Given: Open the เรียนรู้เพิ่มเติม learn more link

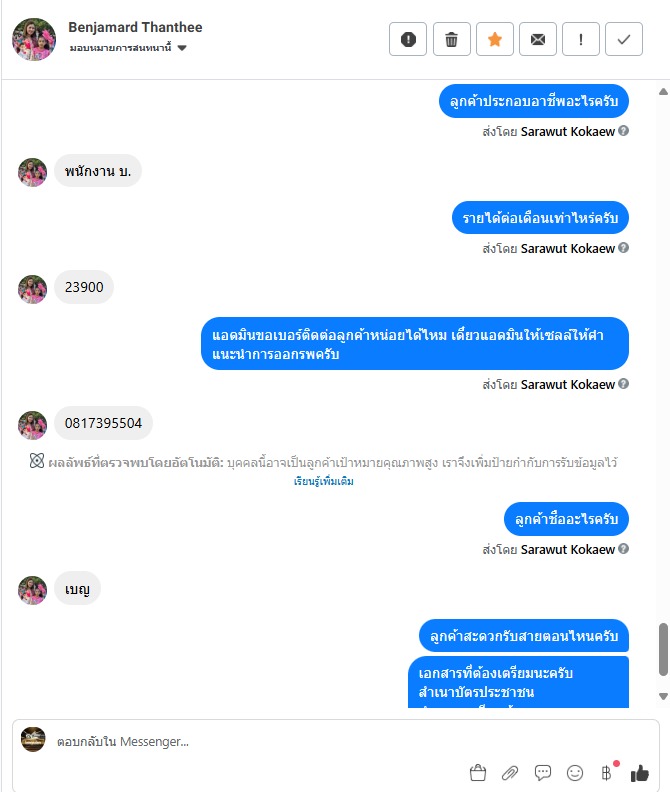Looking at the screenshot, I should (323, 481).
